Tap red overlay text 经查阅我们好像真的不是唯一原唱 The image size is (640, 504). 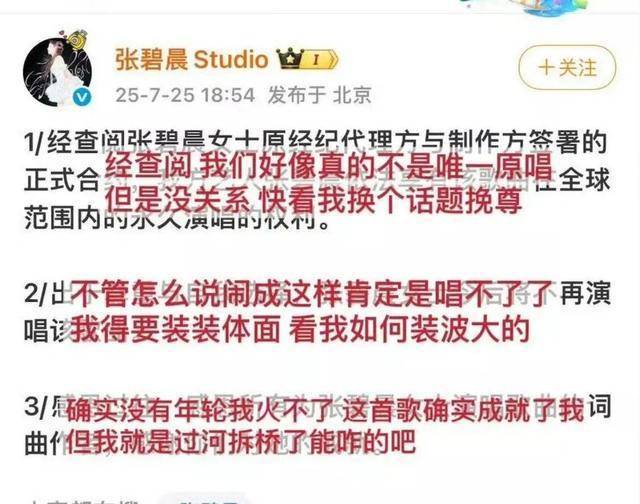[x=328, y=167]
